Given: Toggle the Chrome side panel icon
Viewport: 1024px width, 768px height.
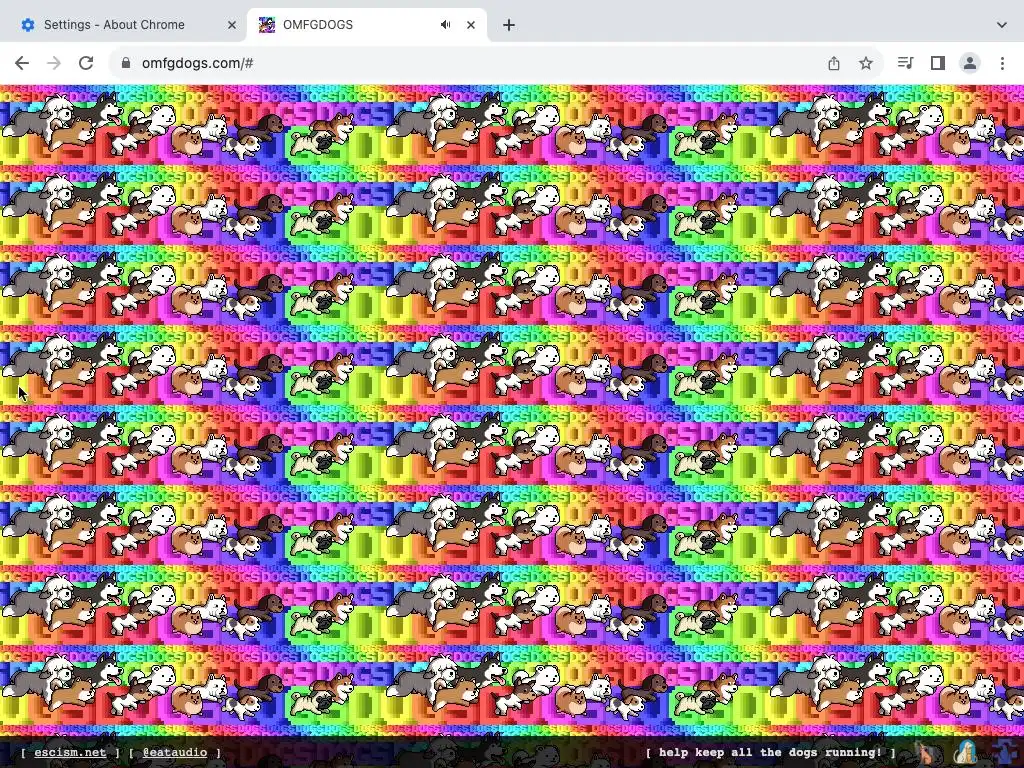Looking at the screenshot, I should click(x=938, y=63).
